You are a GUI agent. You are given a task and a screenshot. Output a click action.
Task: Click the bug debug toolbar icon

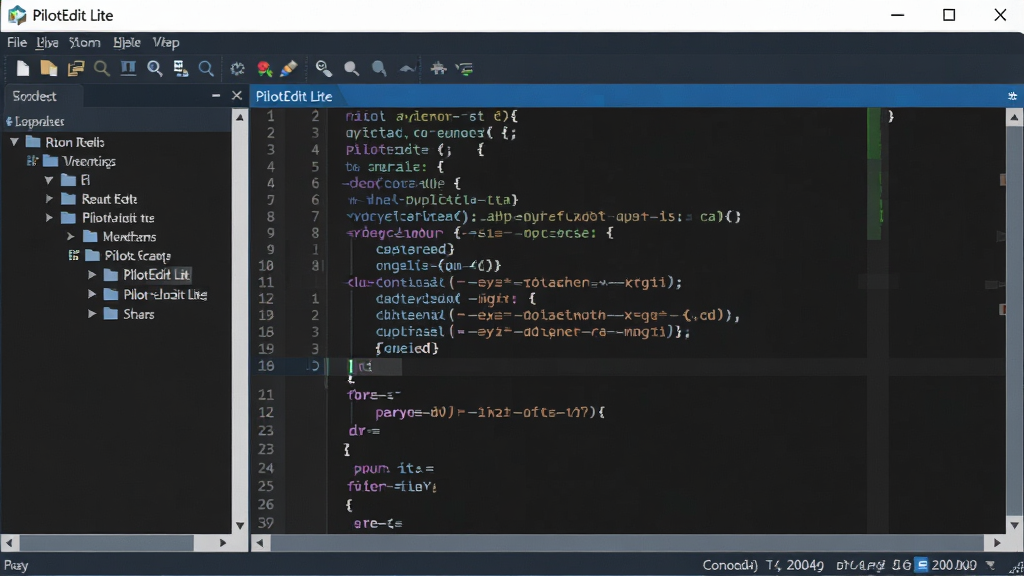(x=438, y=69)
